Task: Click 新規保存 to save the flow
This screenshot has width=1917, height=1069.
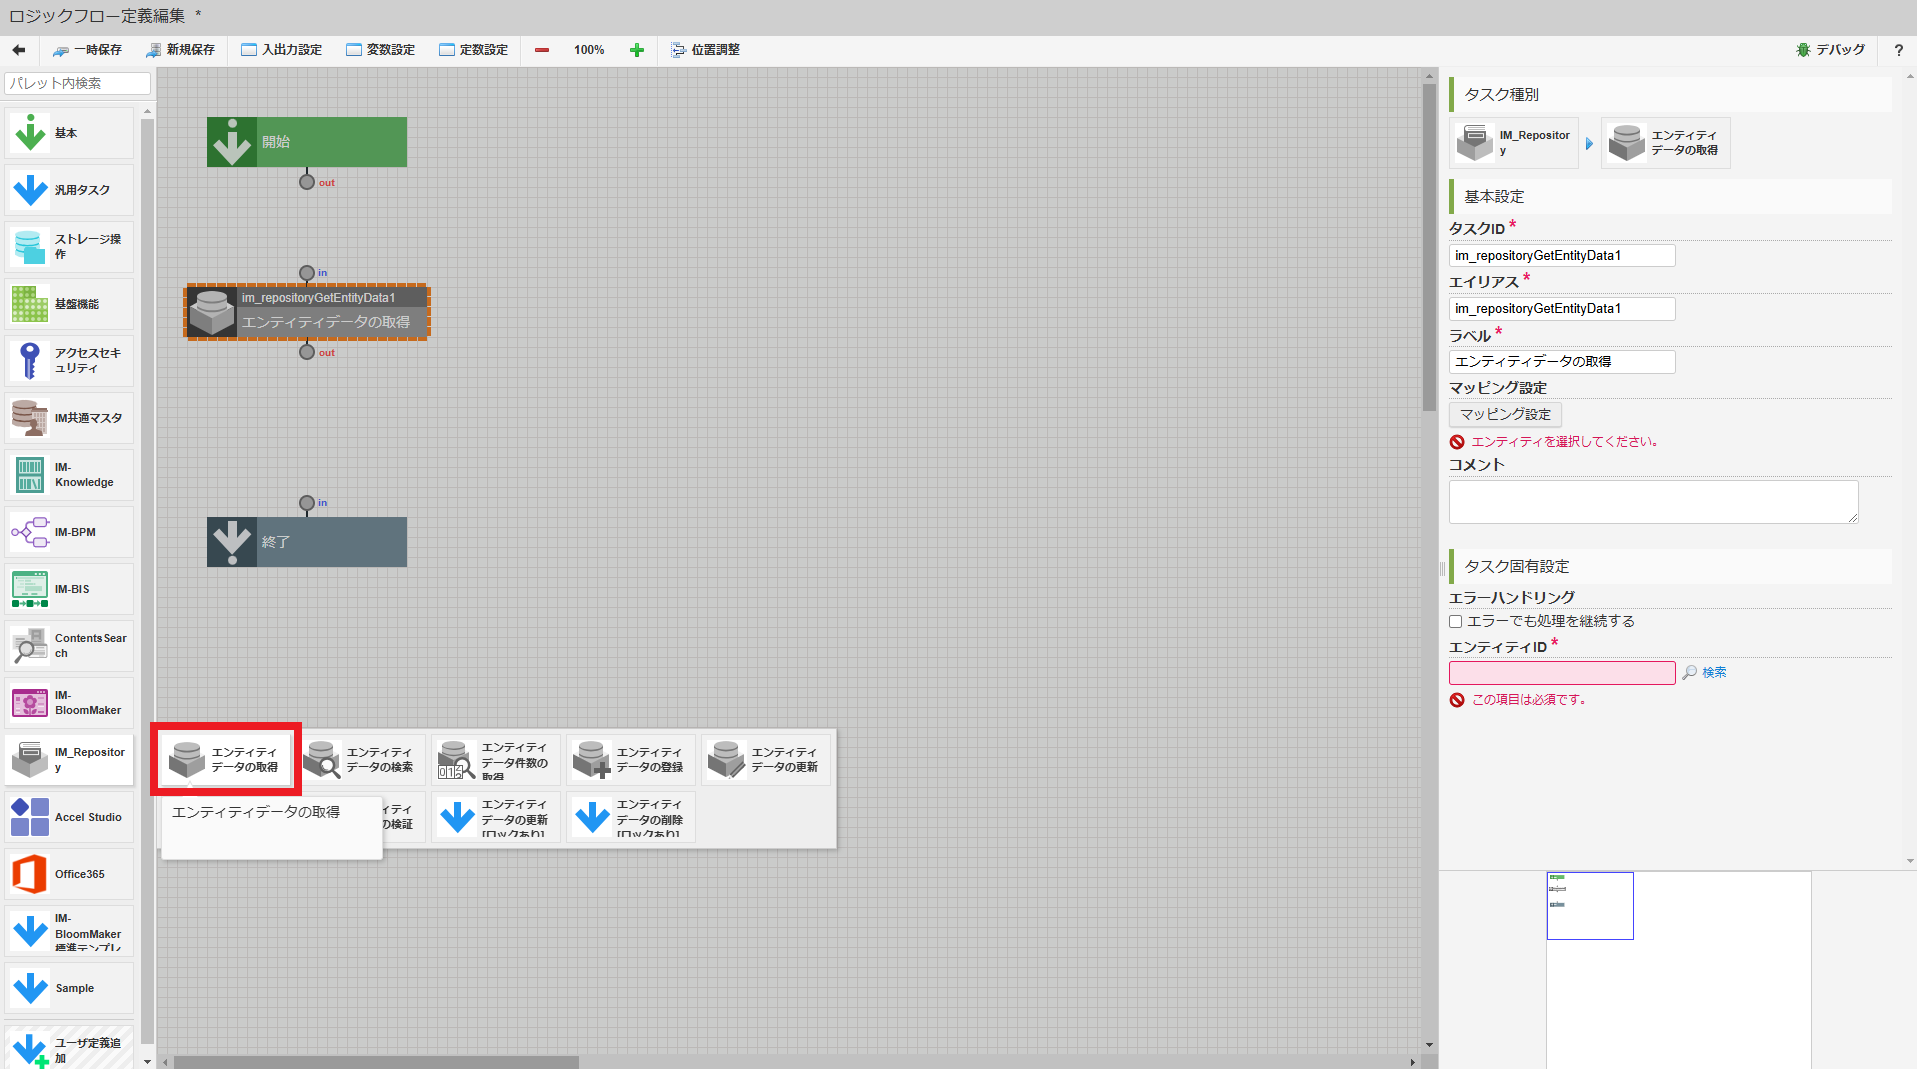Action: [x=181, y=49]
